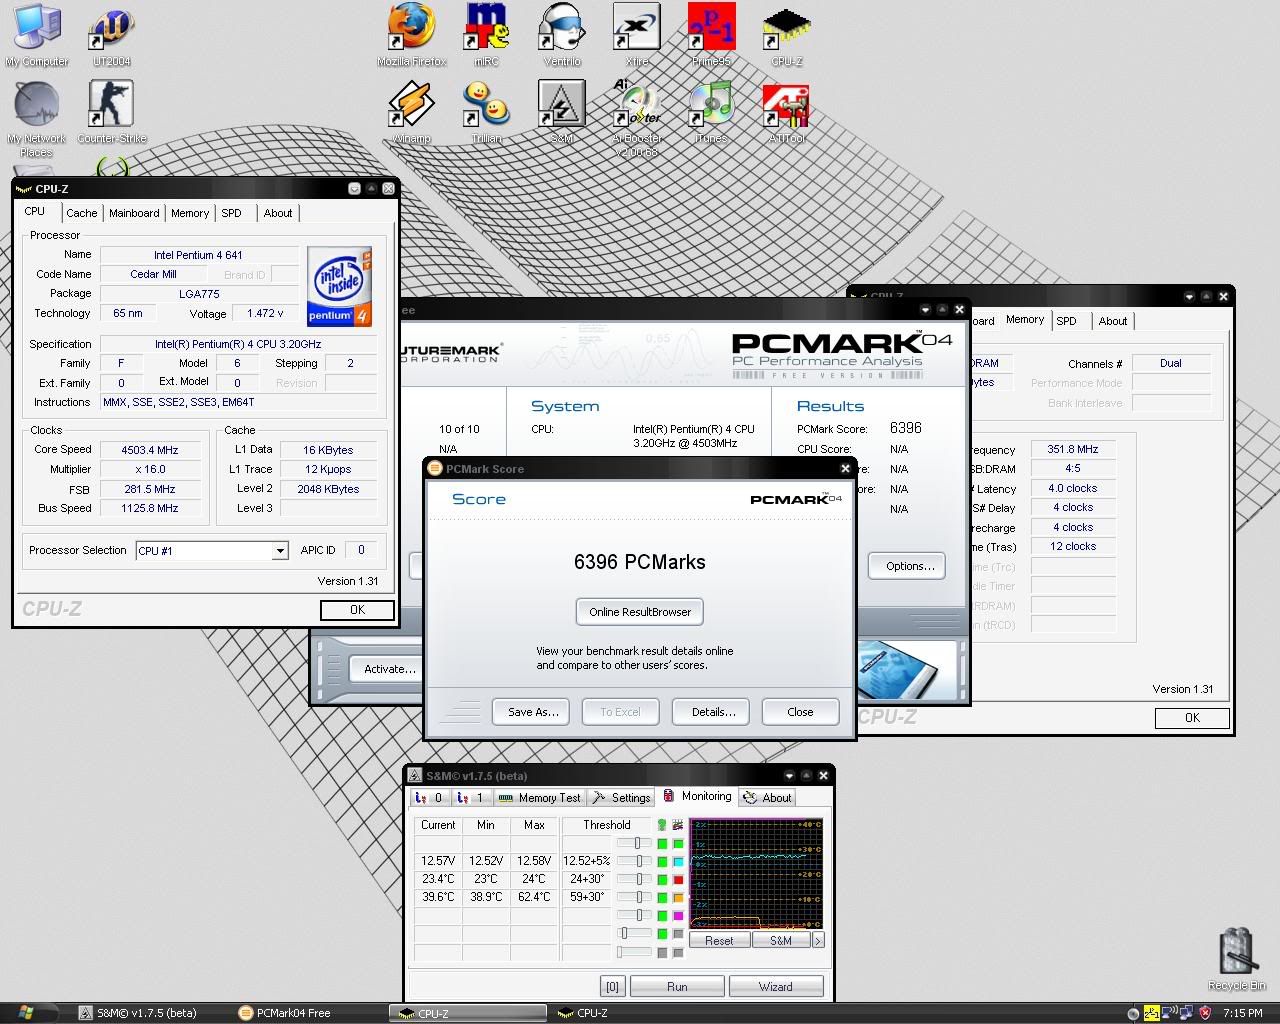Select processor 0 tab in S&M
Viewport: 1280px width, 1024px height.
tap(430, 797)
